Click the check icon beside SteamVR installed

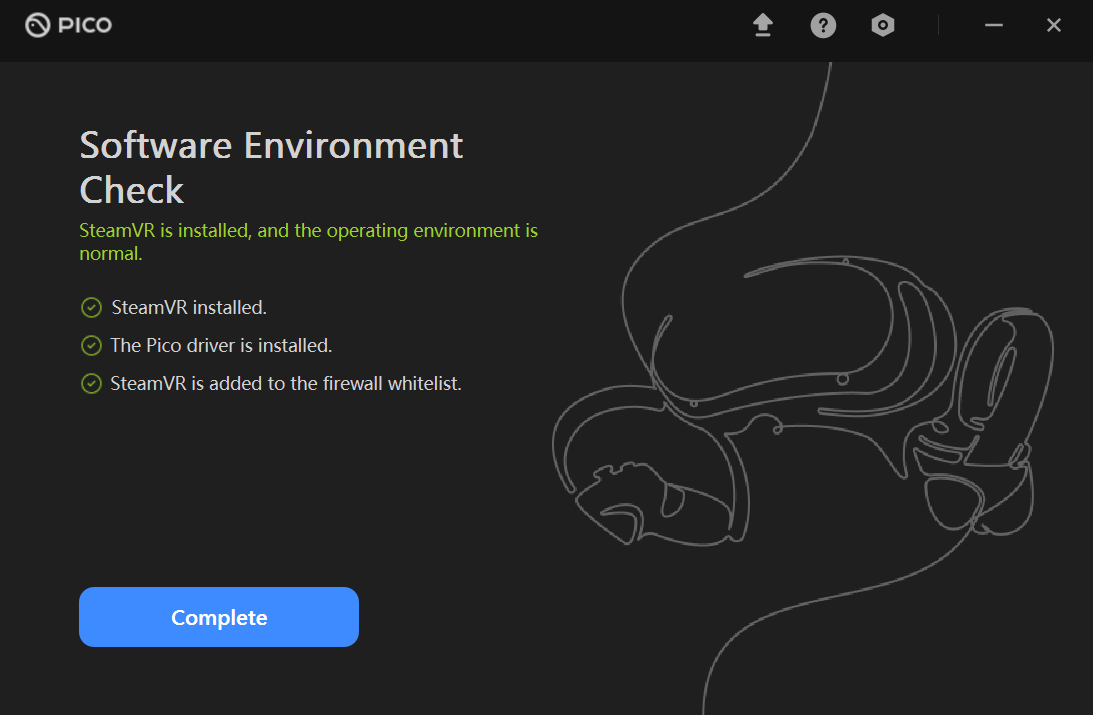[91, 307]
